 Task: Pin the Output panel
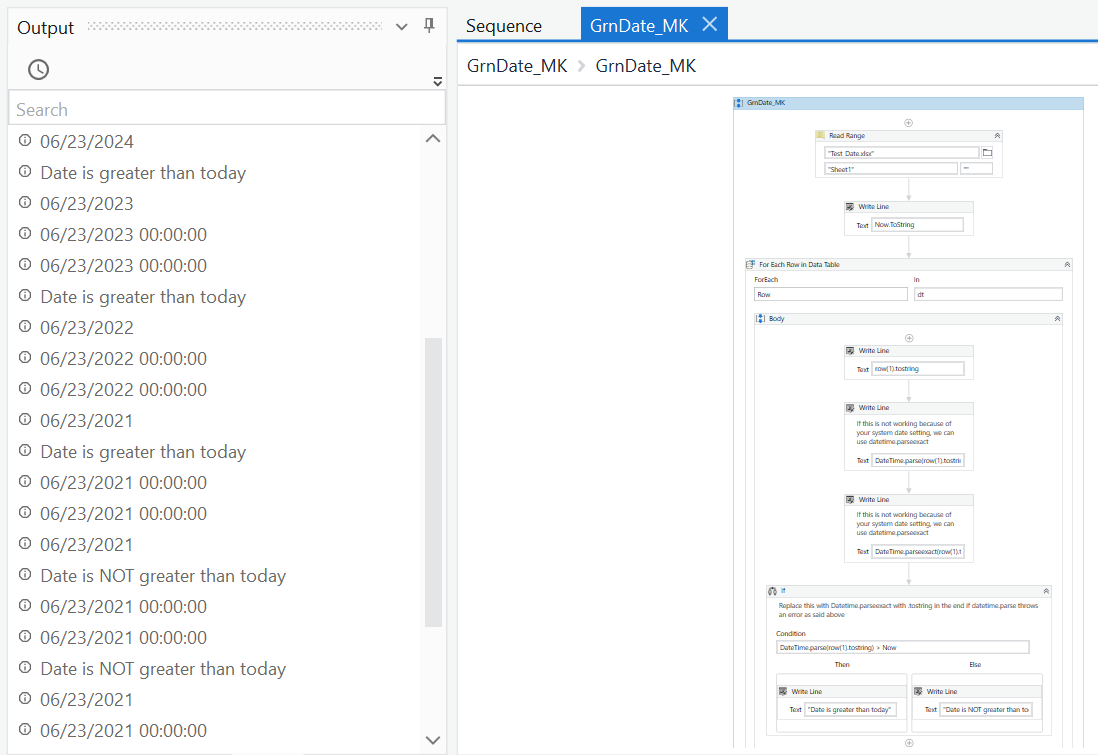(429, 26)
